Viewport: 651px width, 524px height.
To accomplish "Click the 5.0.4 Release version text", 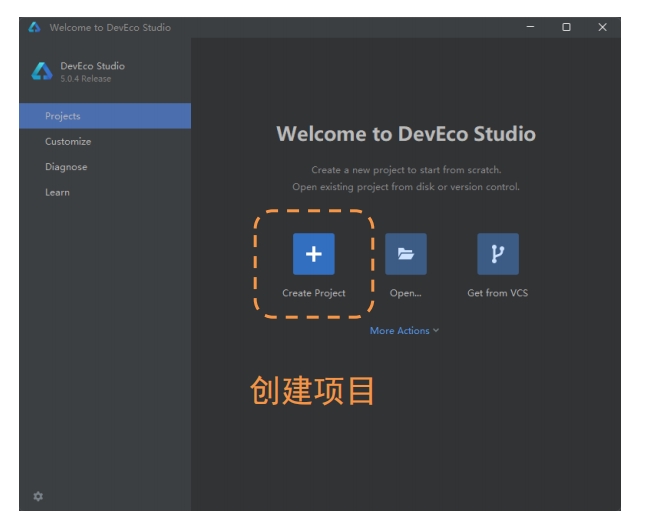I will point(86,79).
